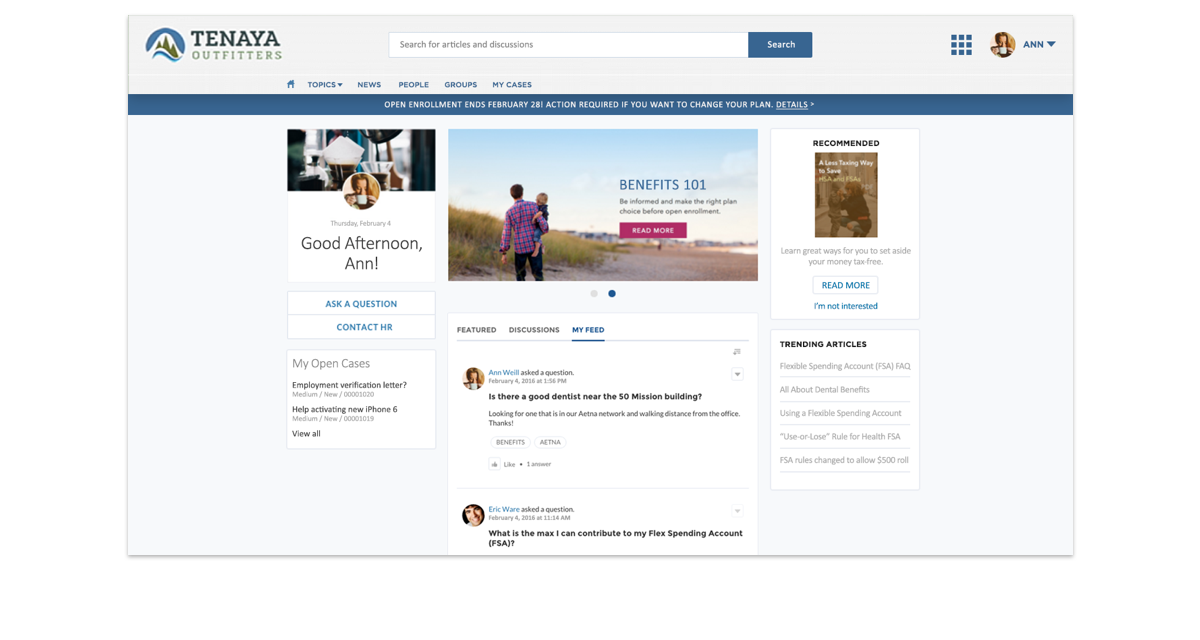This screenshot has height=640, width=1200.
Task: Click the Ask a Question button
Action: [x=361, y=304]
